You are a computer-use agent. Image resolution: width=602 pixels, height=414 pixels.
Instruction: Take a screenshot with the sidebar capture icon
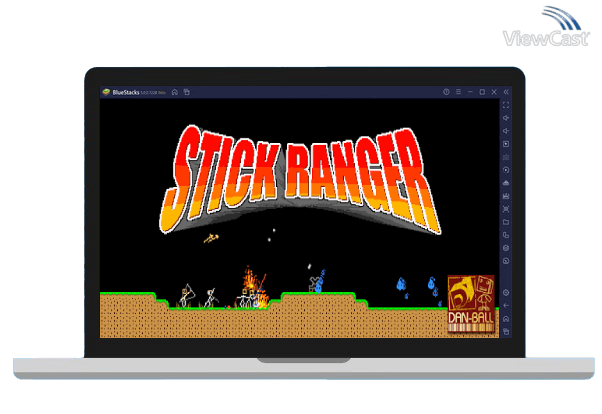coord(506,209)
